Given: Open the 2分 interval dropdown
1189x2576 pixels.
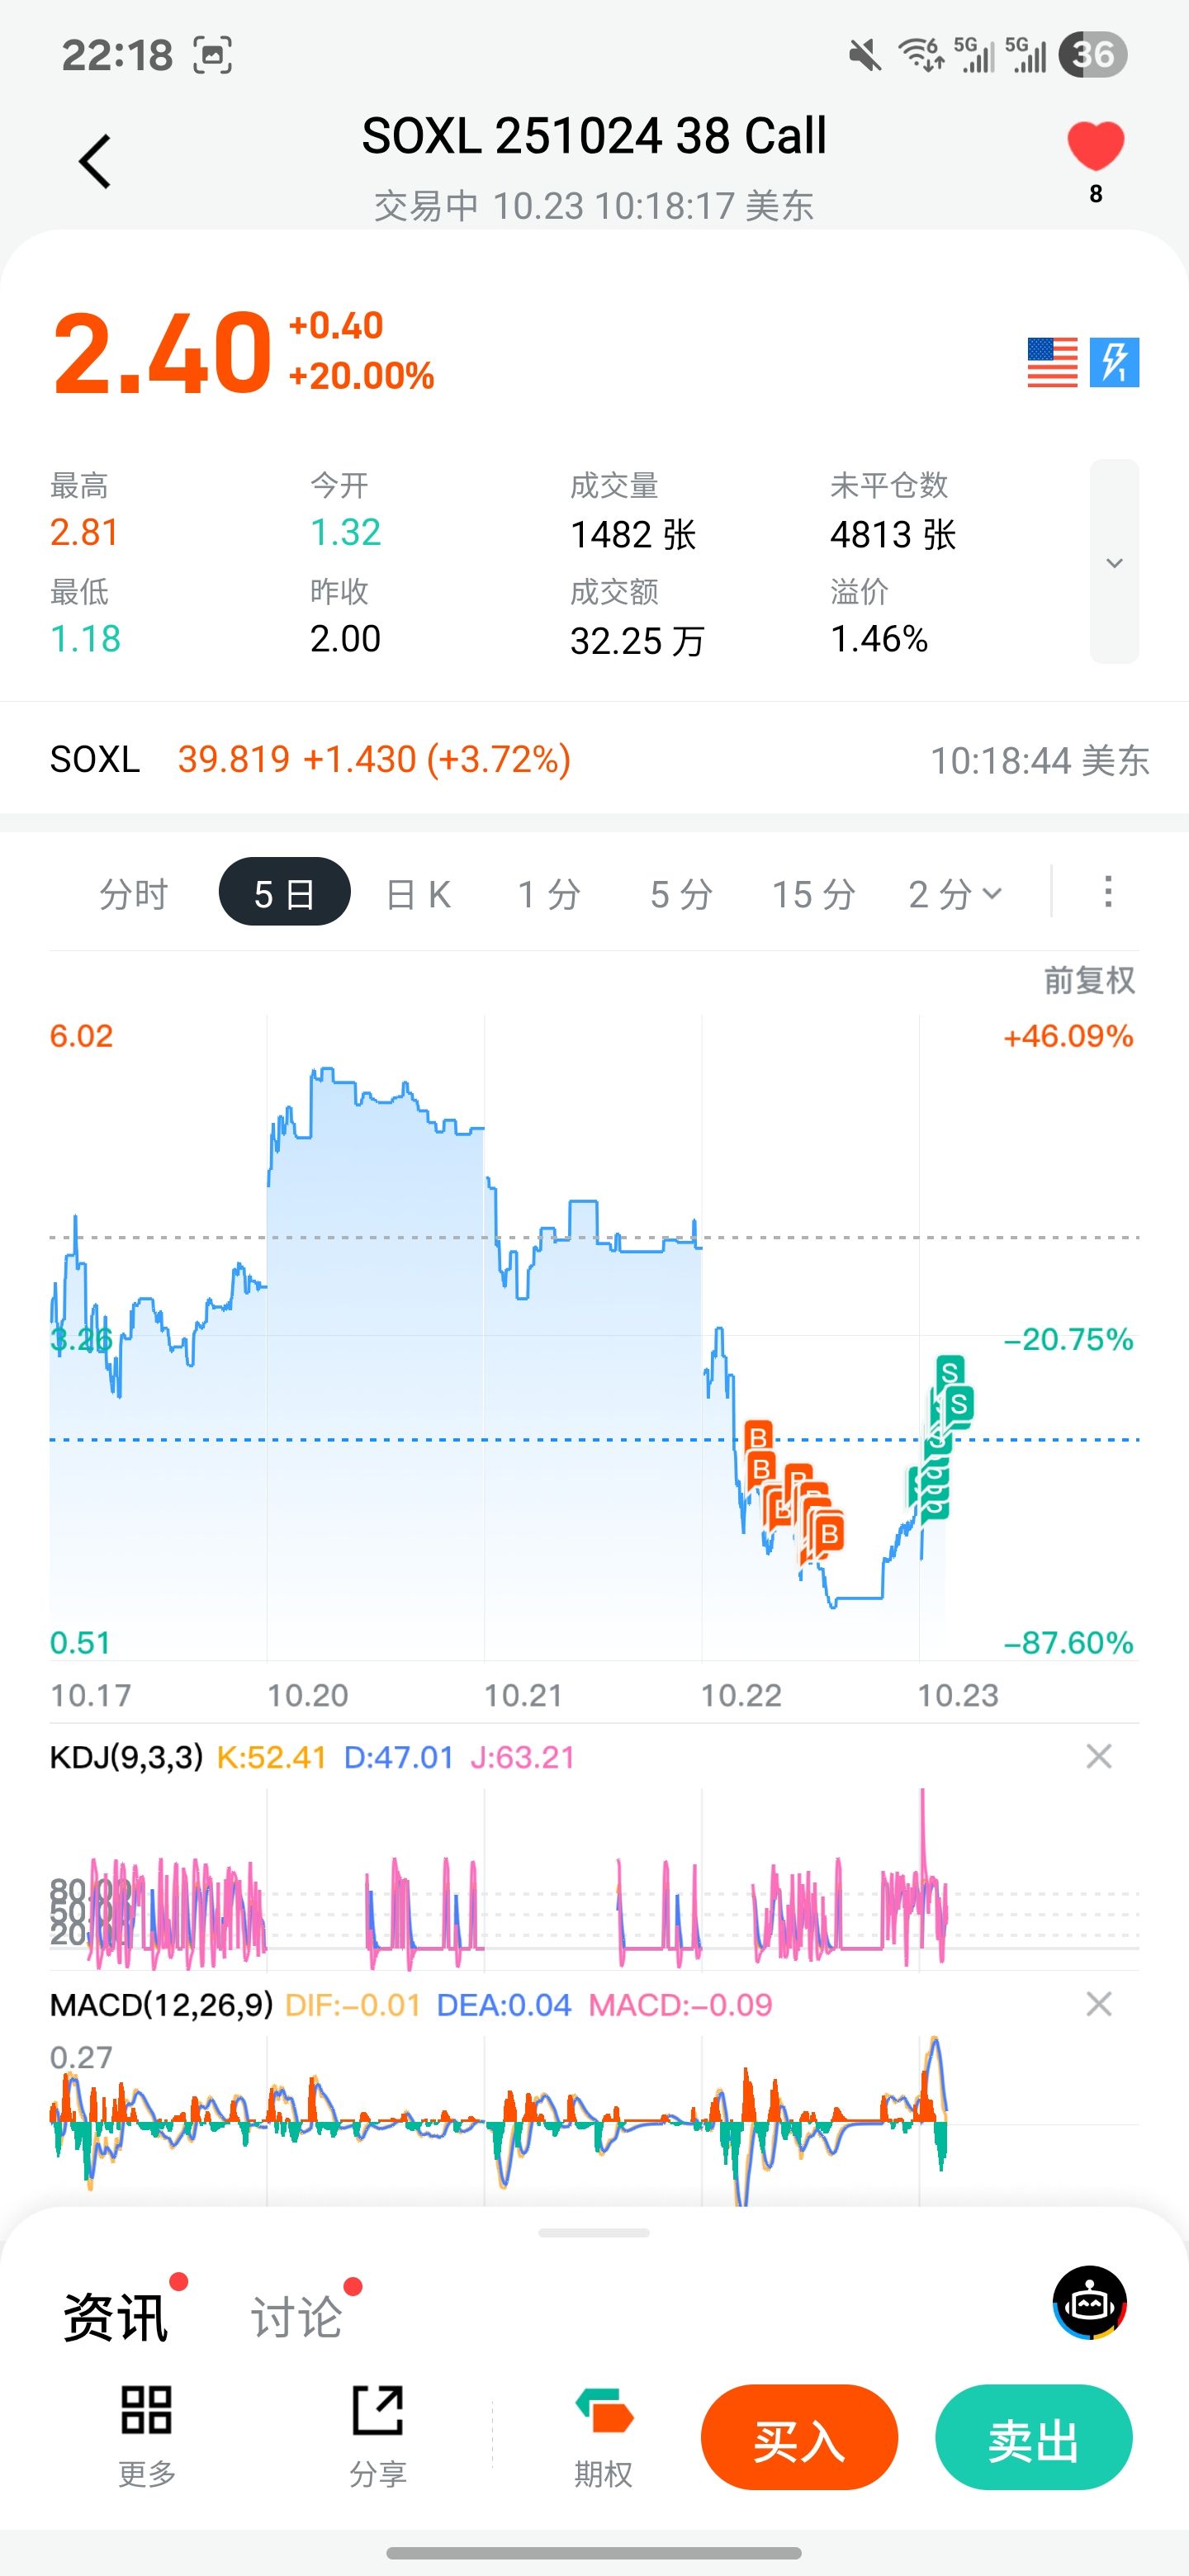Looking at the screenshot, I should pos(954,893).
